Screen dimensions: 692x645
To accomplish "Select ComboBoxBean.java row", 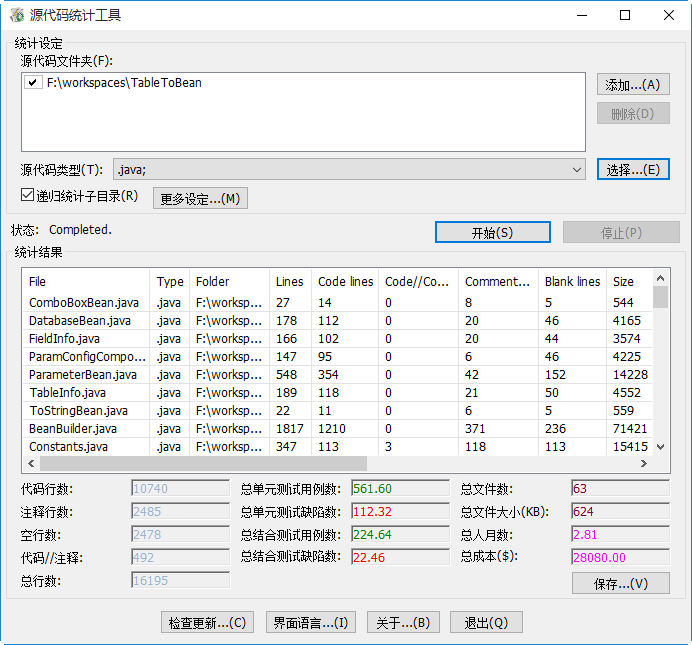I will click(x=338, y=303).
